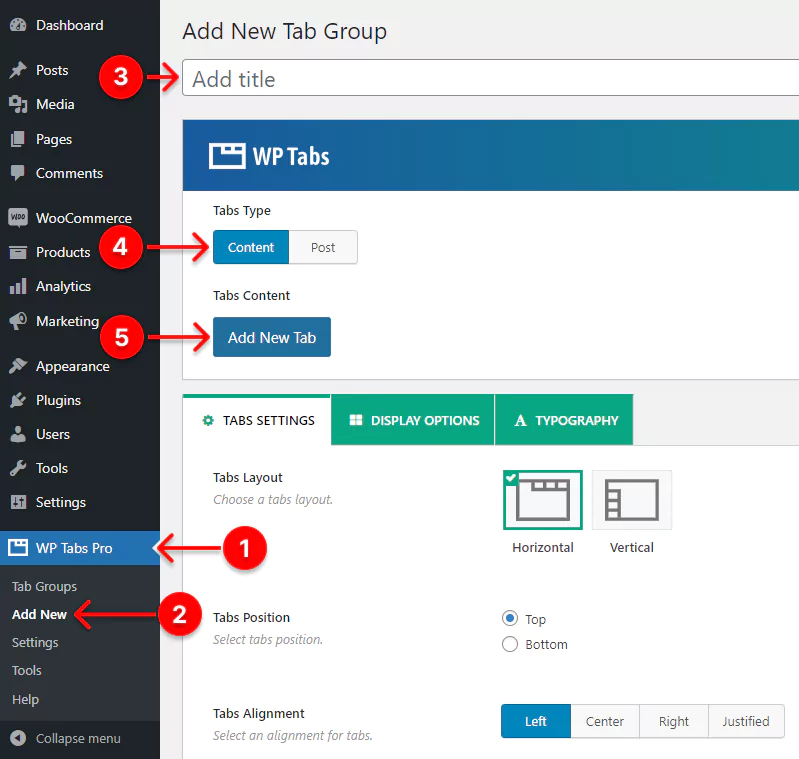Viewport: 799px width, 759px height.
Task: Click the Plugins plug icon
Action: [x=18, y=400]
